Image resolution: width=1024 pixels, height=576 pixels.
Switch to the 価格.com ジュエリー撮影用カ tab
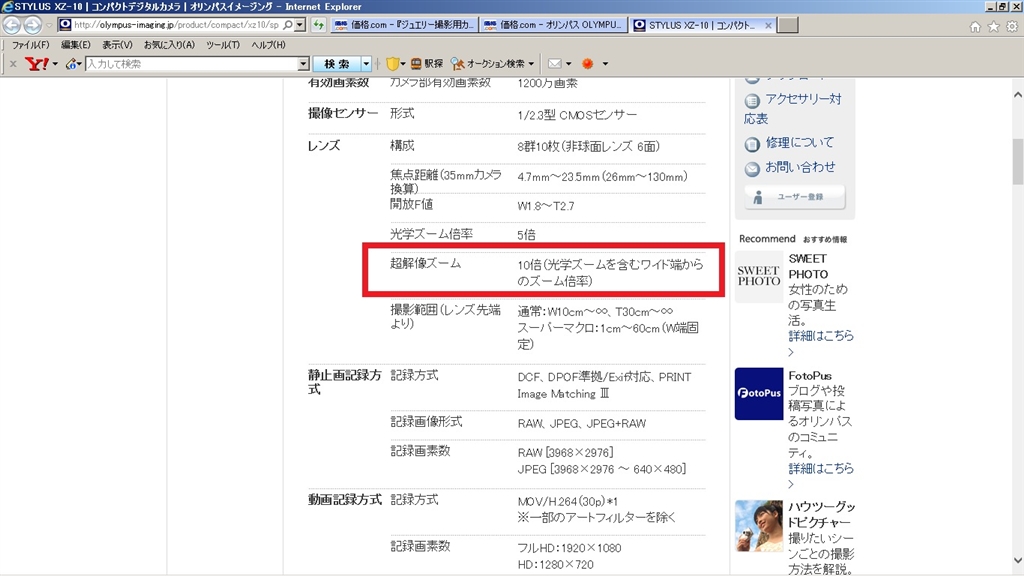click(405, 25)
